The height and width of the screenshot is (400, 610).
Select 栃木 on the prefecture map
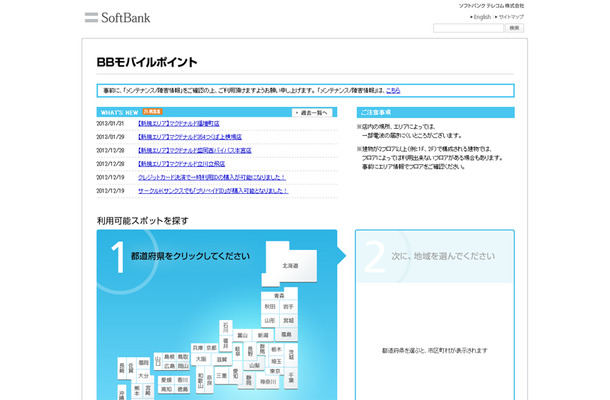click(276, 349)
